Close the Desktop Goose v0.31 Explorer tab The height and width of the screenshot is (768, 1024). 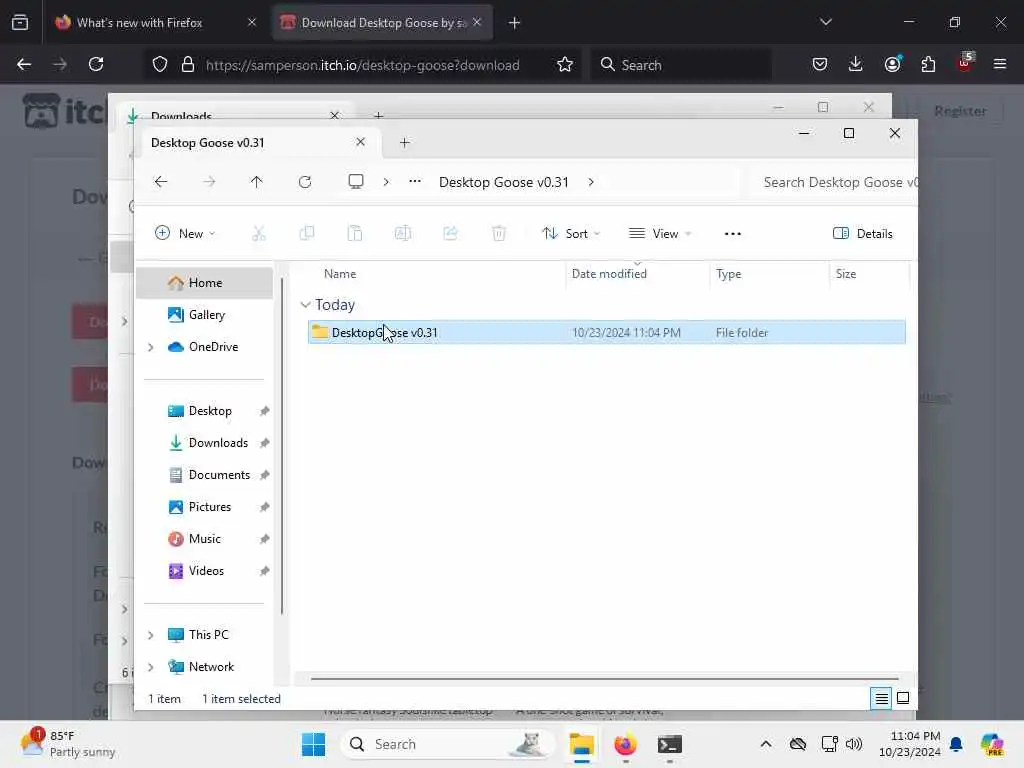point(360,142)
